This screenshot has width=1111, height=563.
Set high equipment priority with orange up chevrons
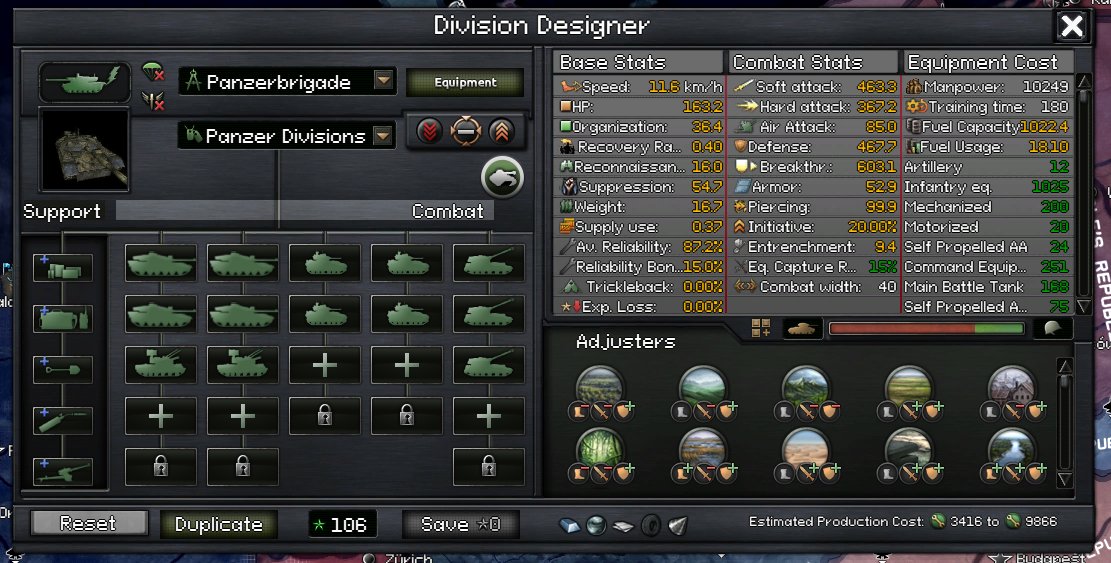(x=501, y=131)
